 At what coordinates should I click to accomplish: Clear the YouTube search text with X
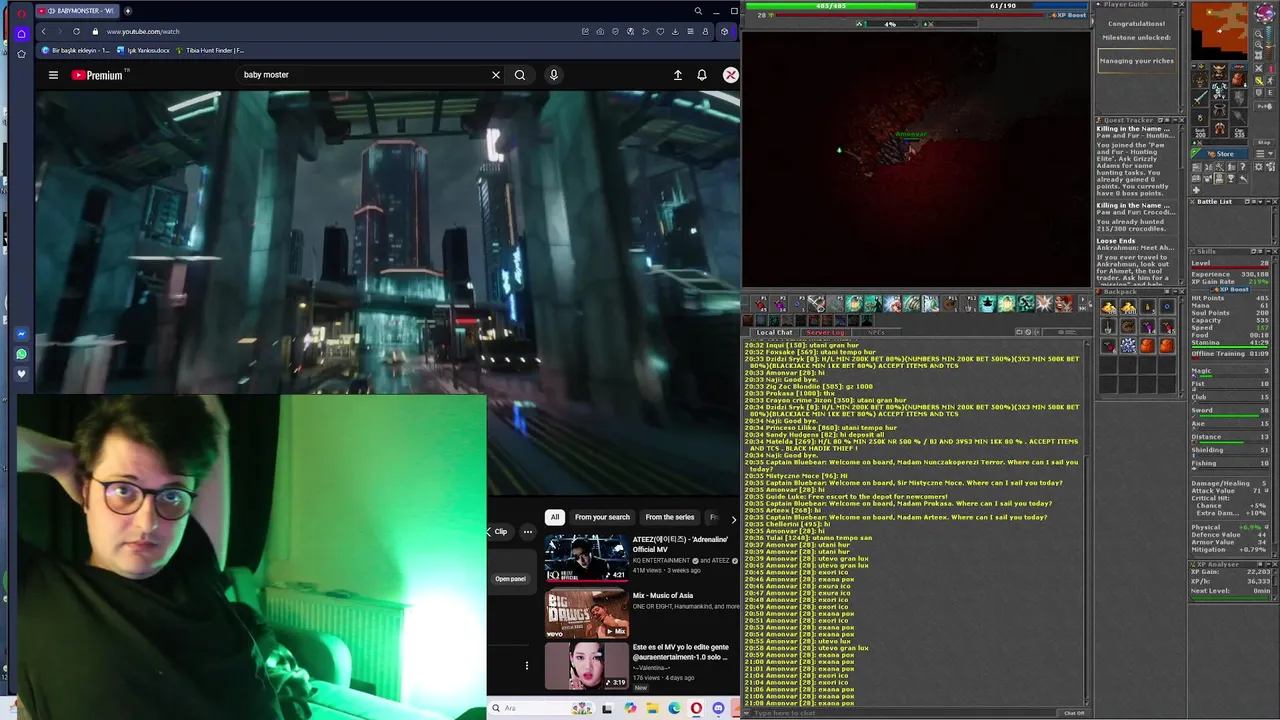[x=495, y=75]
